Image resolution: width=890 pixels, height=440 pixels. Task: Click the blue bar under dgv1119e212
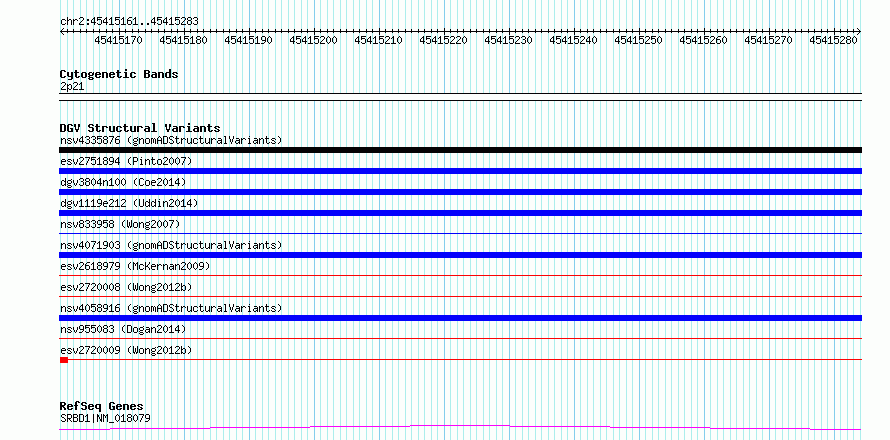(460, 213)
